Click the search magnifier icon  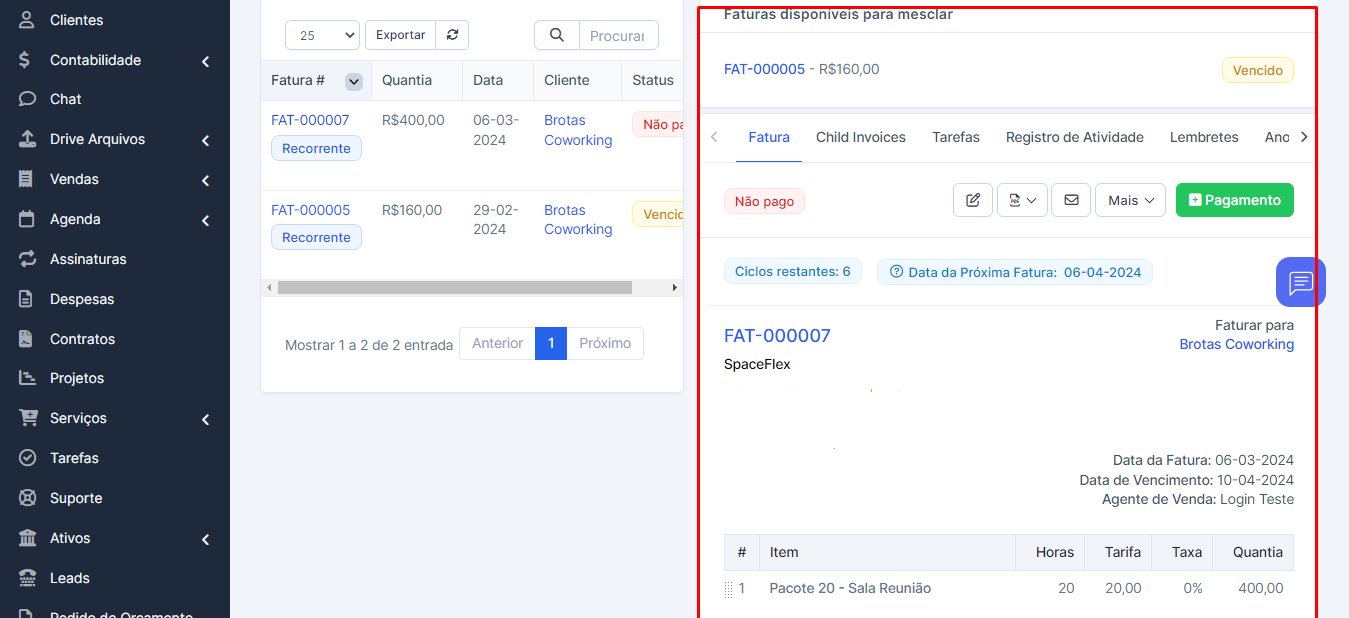(557, 35)
